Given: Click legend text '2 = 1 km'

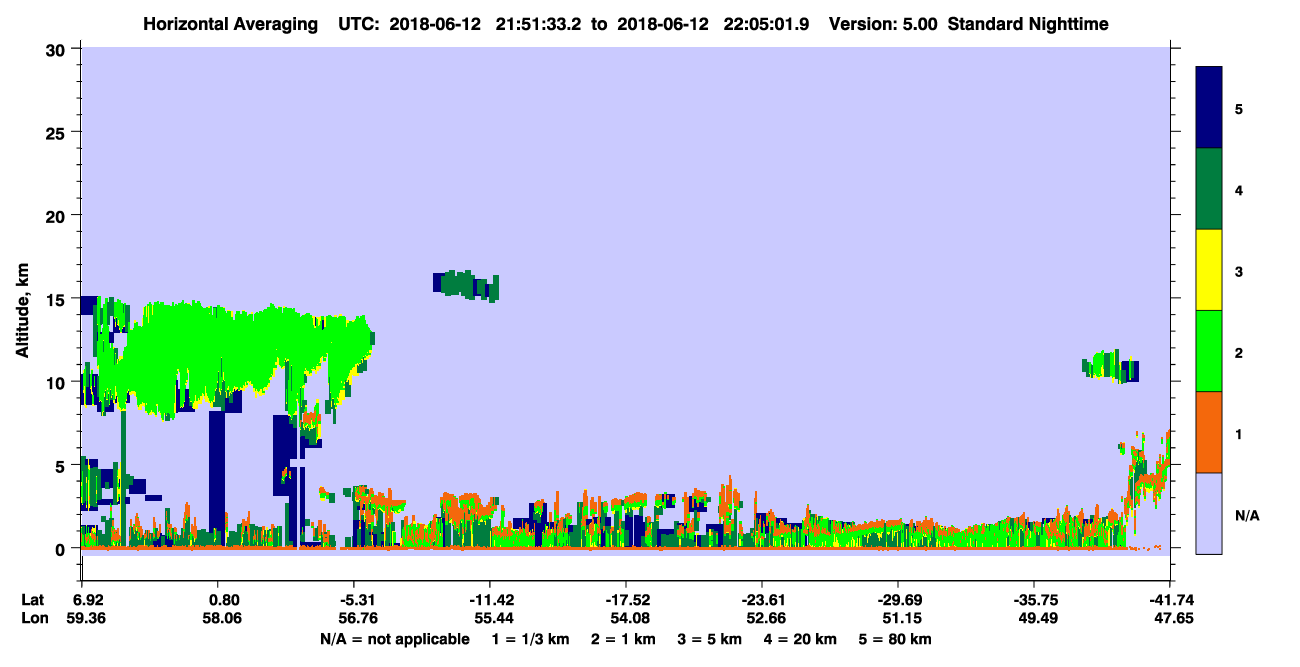Looking at the screenshot, I should (623, 639).
